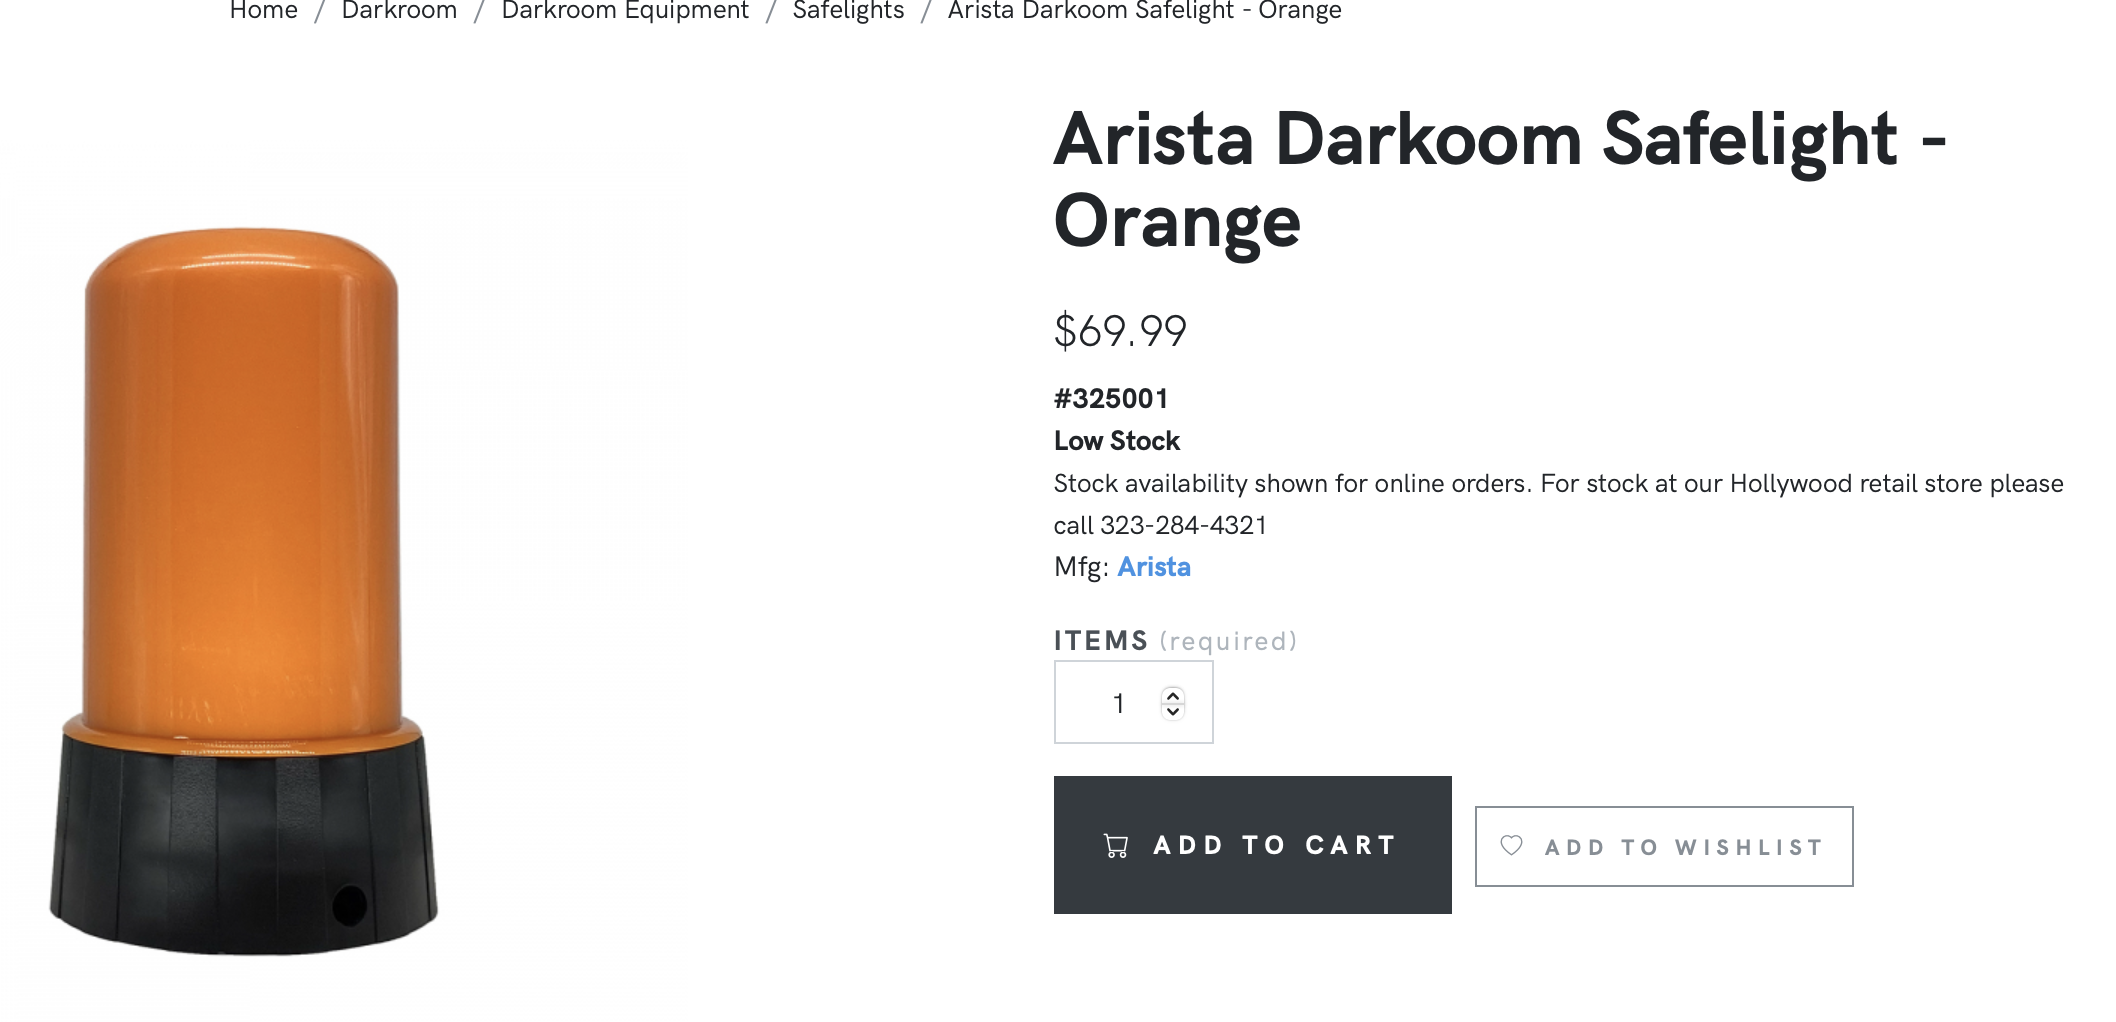Click the product number #325001
Image resolution: width=2116 pixels, height=1022 pixels.
click(x=1111, y=399)
